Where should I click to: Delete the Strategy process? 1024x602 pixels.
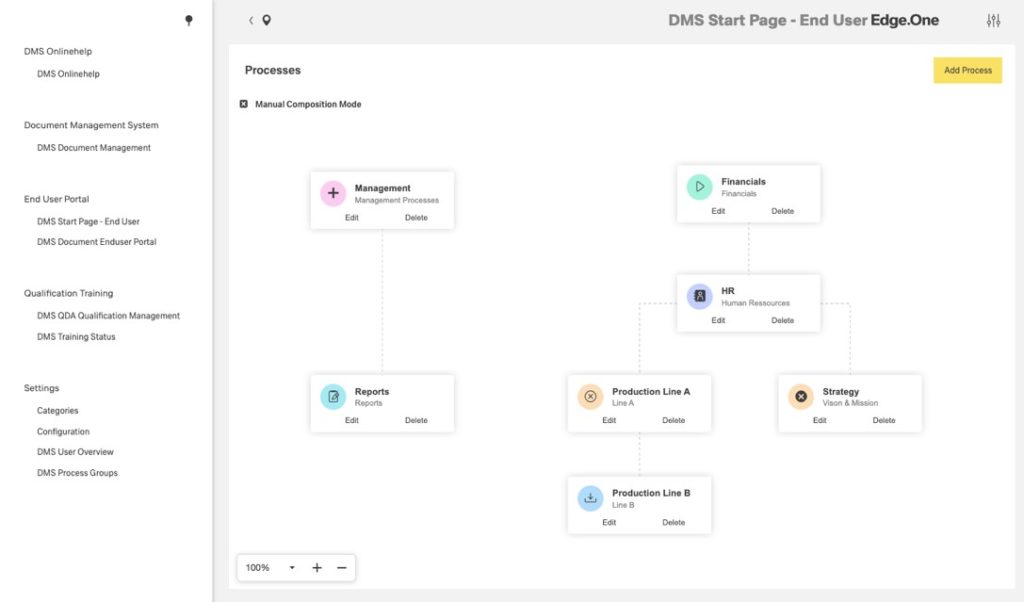[885, 420]
